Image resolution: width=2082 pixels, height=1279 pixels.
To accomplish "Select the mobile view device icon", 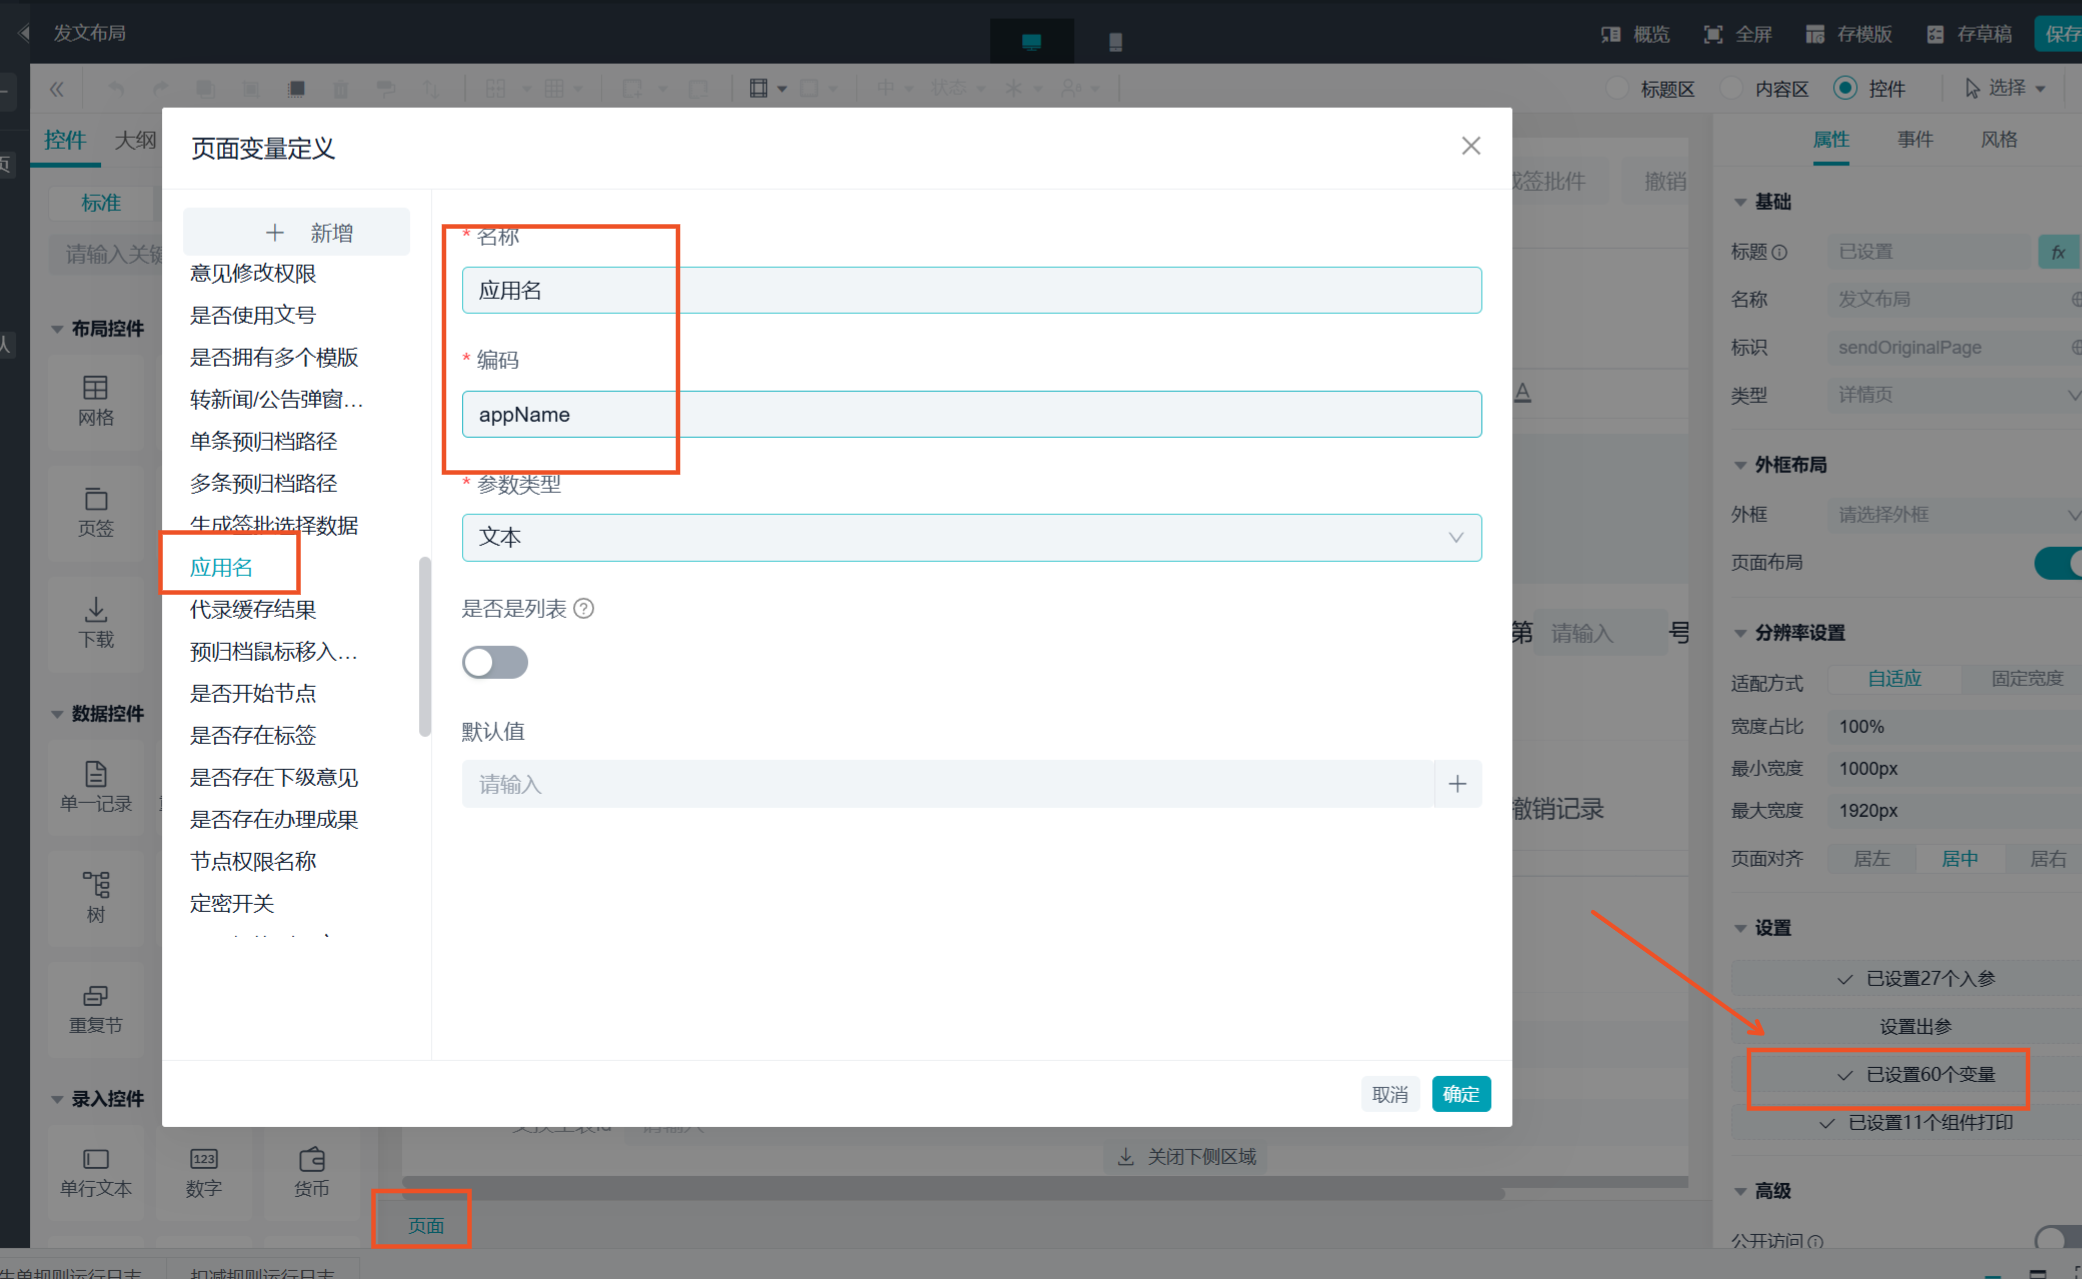I will pos(1116,42).
